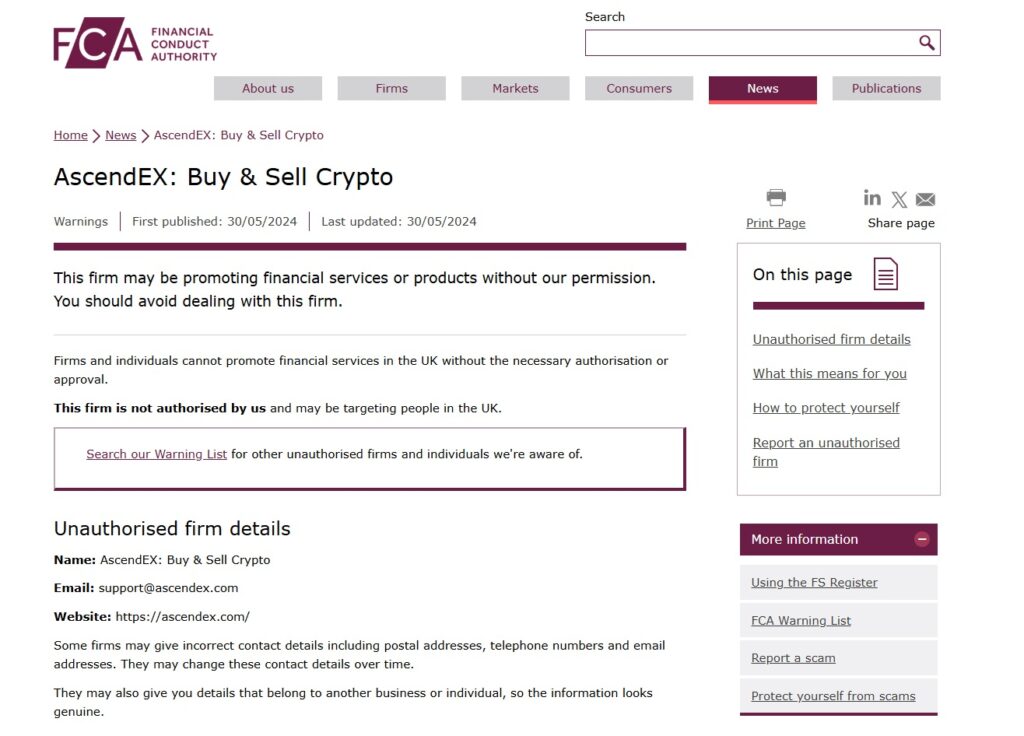
Task: Open the Publications menu
Action: [886, 88]
